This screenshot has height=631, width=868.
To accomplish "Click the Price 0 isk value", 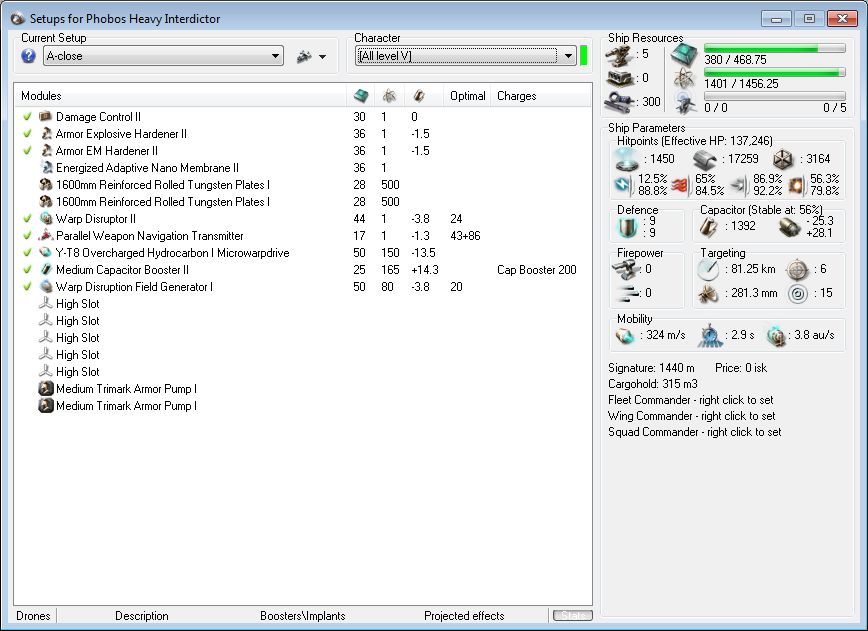I will [741, 368].
